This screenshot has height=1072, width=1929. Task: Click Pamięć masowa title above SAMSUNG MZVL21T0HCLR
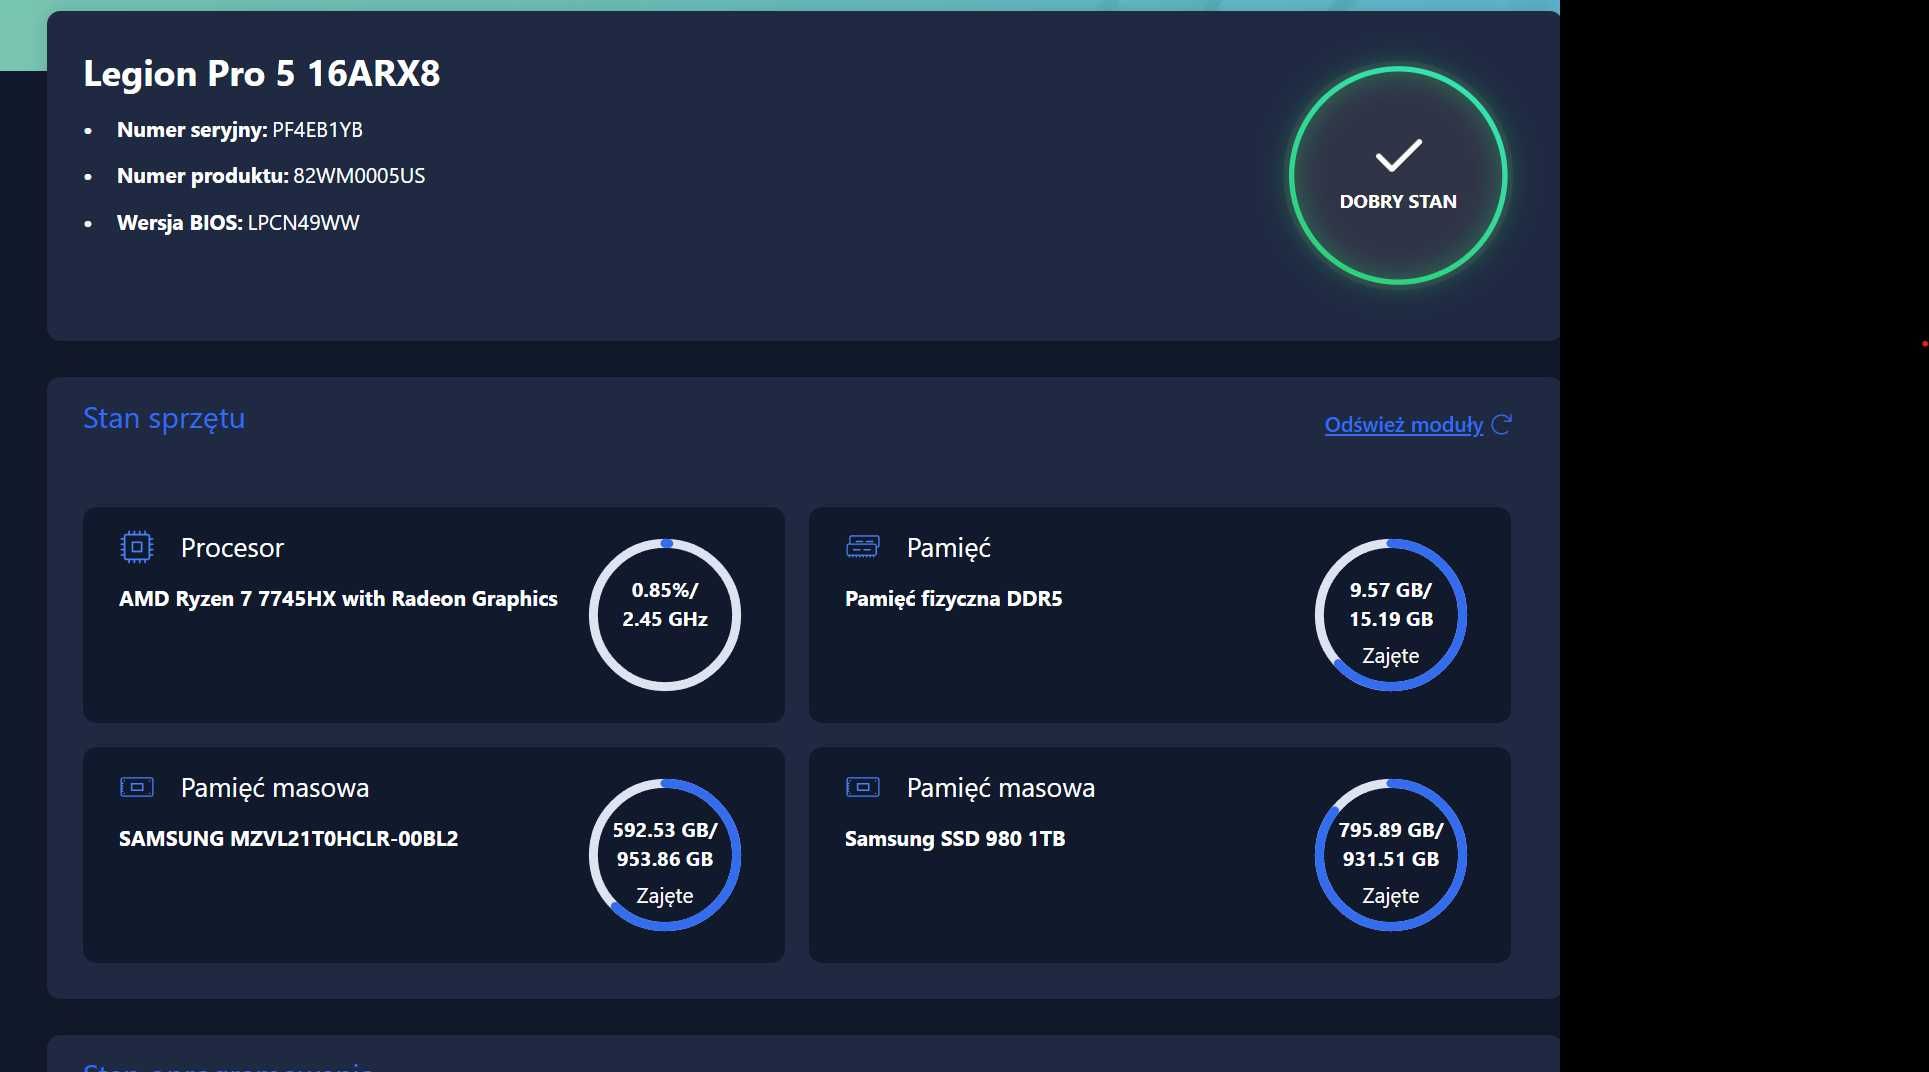pyautogui.click(x=275, y=788)
